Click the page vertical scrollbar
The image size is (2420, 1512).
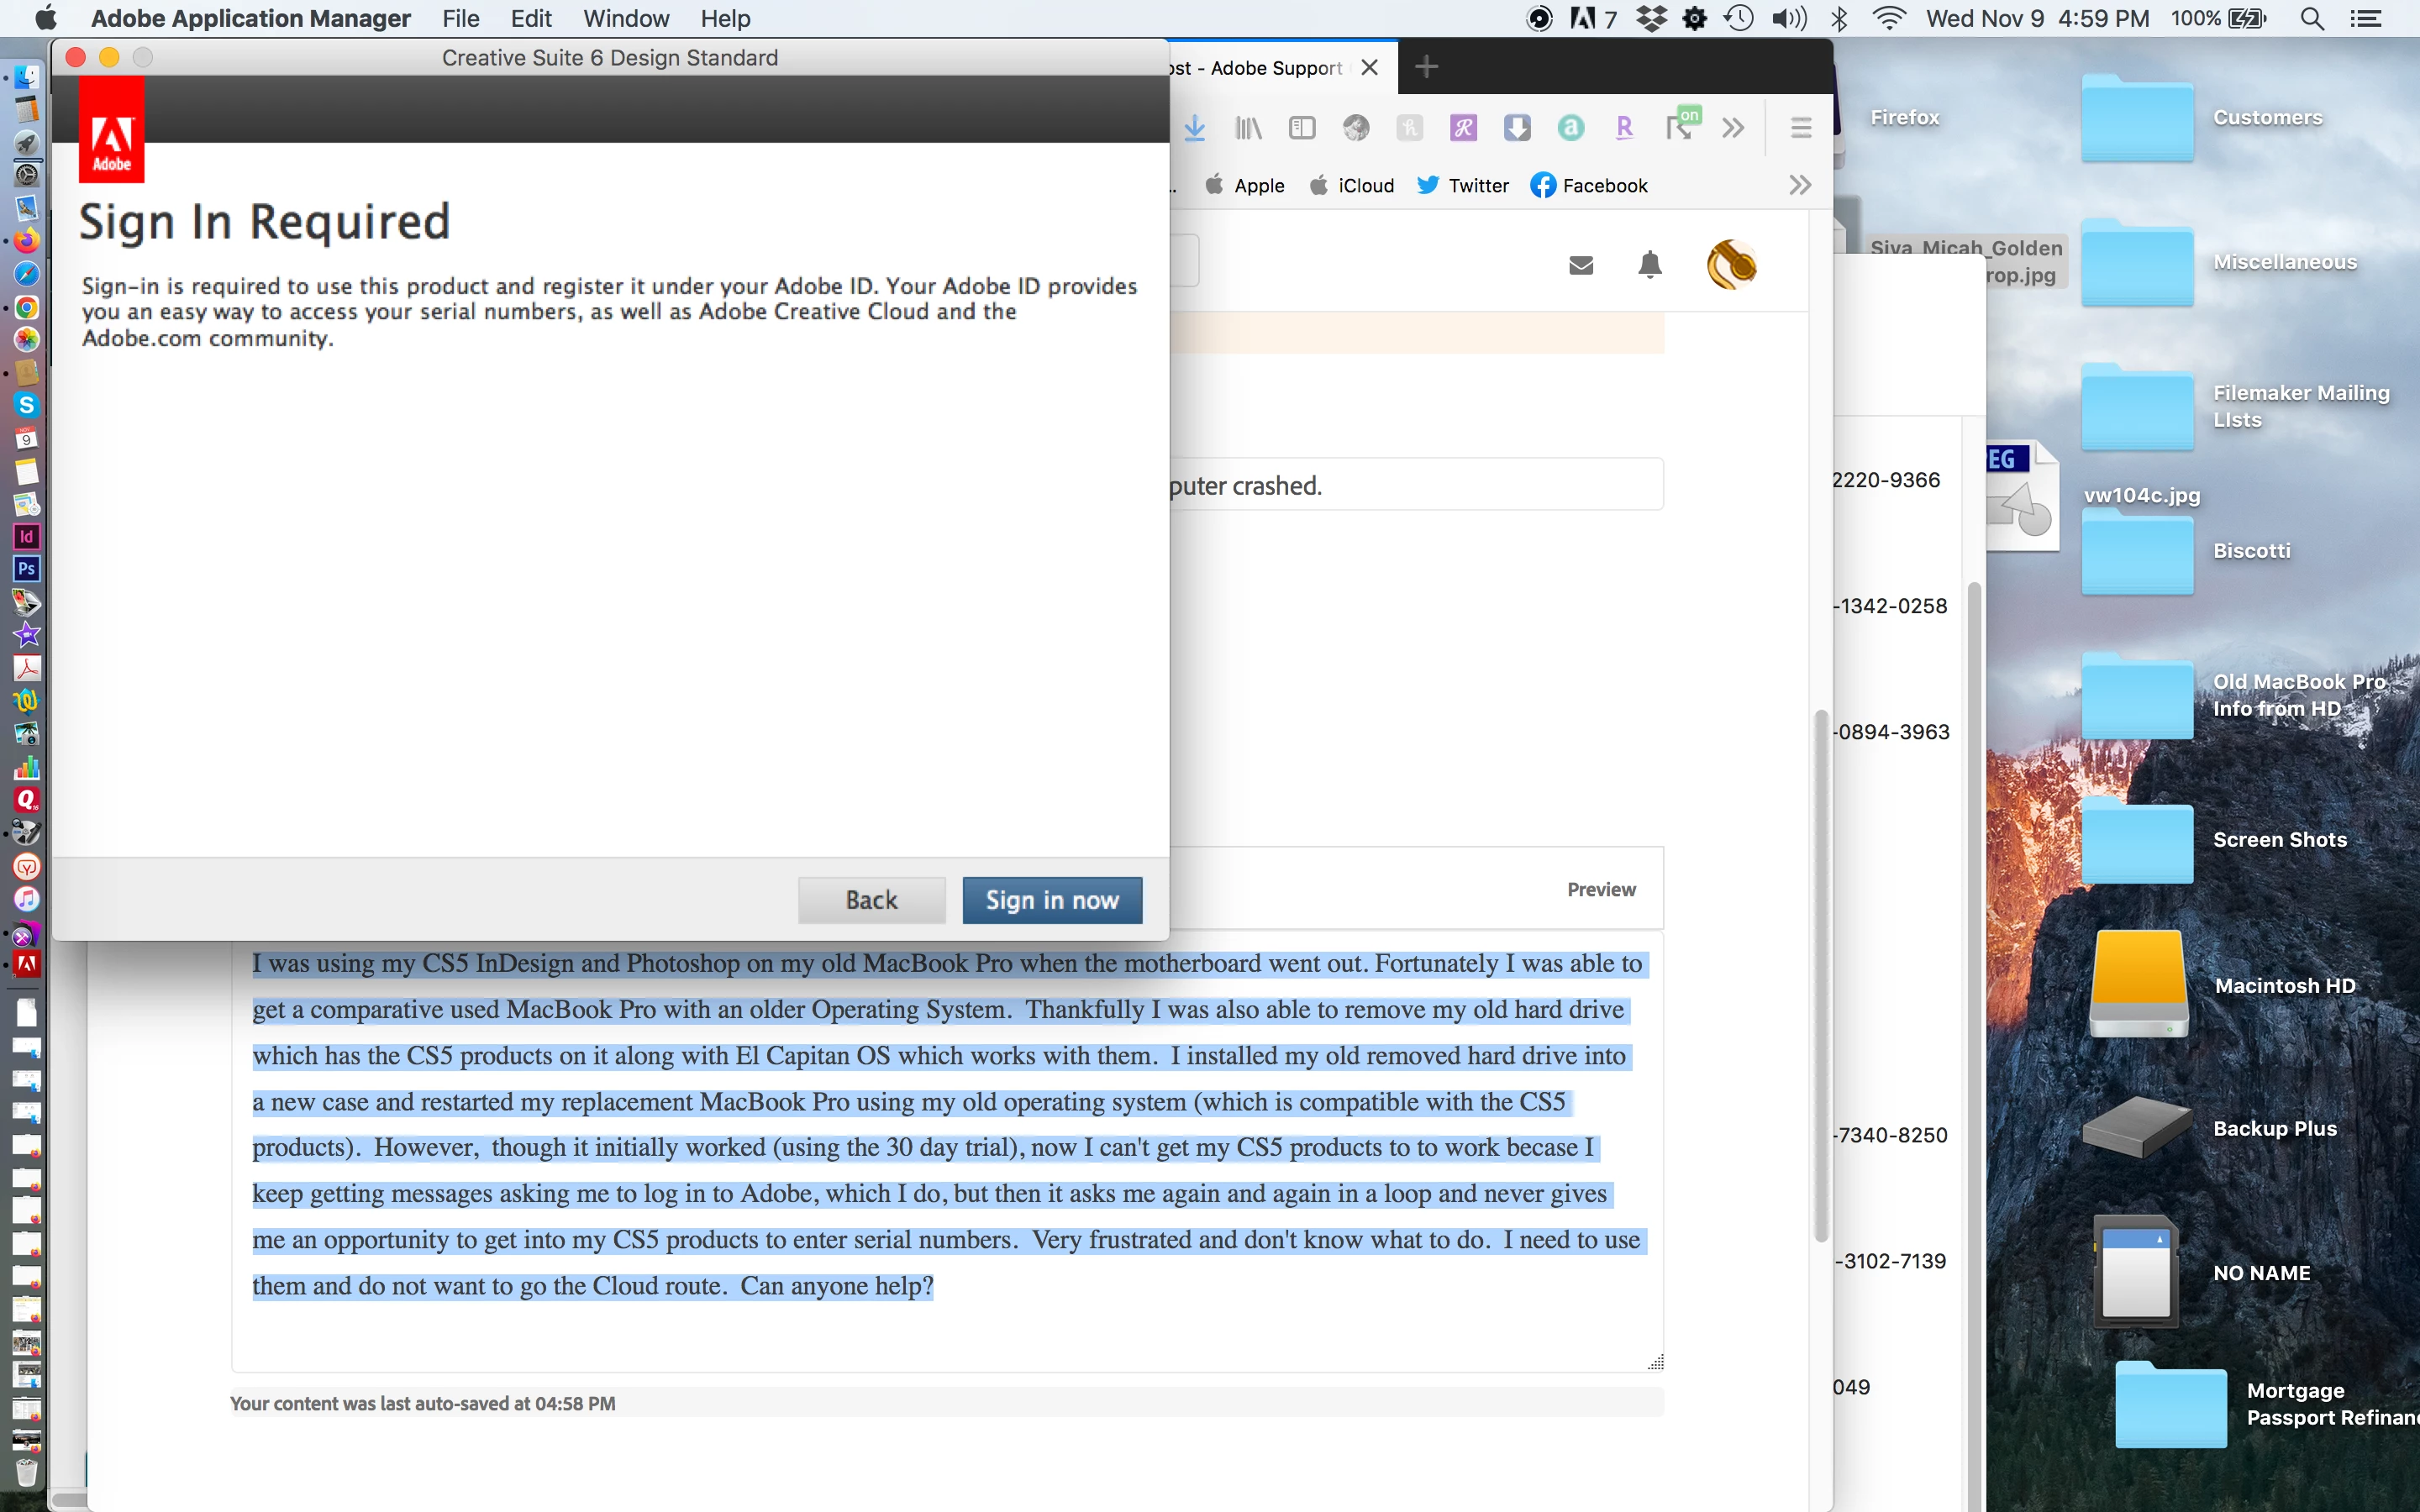coord(1820,975)
